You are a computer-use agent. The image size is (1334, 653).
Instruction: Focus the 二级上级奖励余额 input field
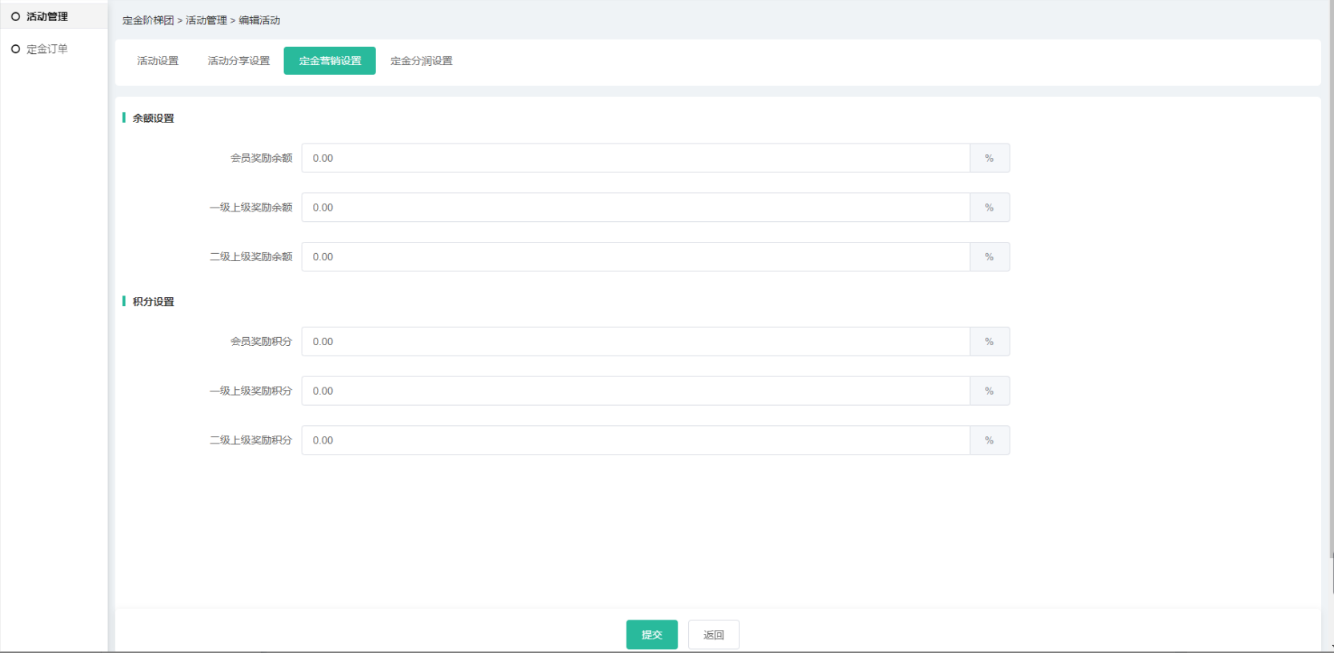click(635, 257)
